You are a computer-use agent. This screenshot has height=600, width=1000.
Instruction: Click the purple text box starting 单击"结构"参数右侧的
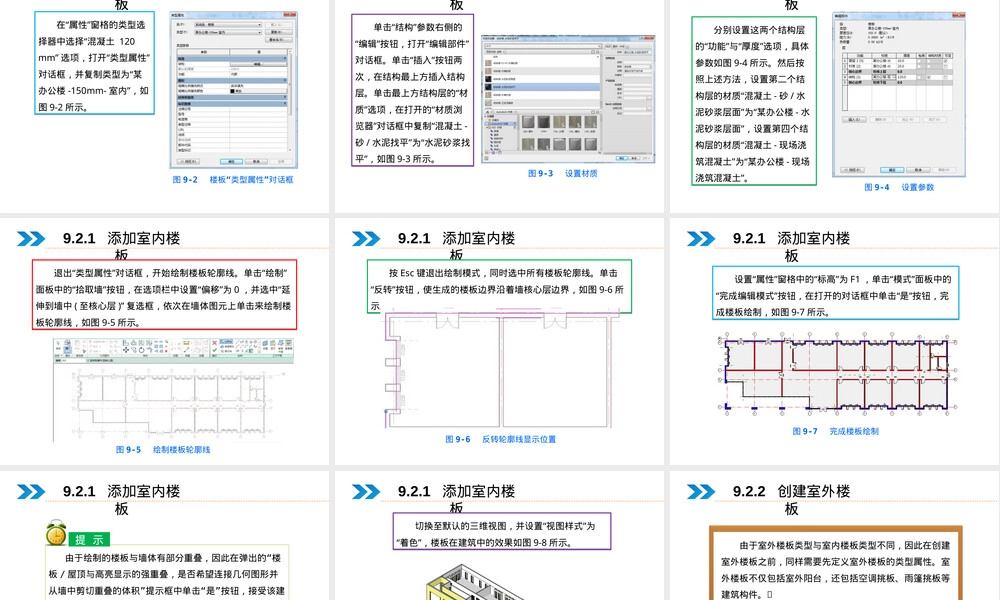(413, 90)
